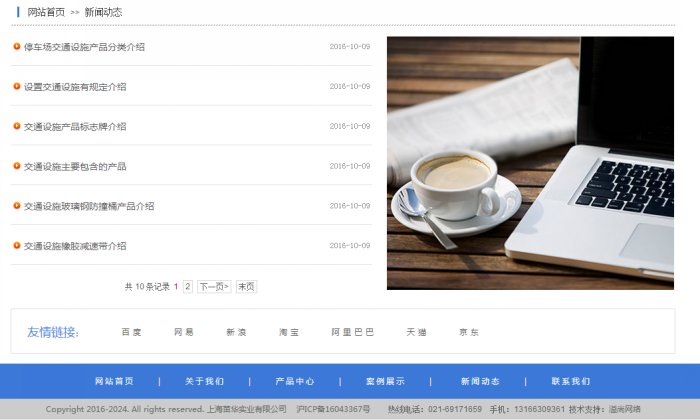The image size is (700, 420).
Task: Click the orange bullet beside 交通设施橡胶减速带介绍
Action: 17,245
